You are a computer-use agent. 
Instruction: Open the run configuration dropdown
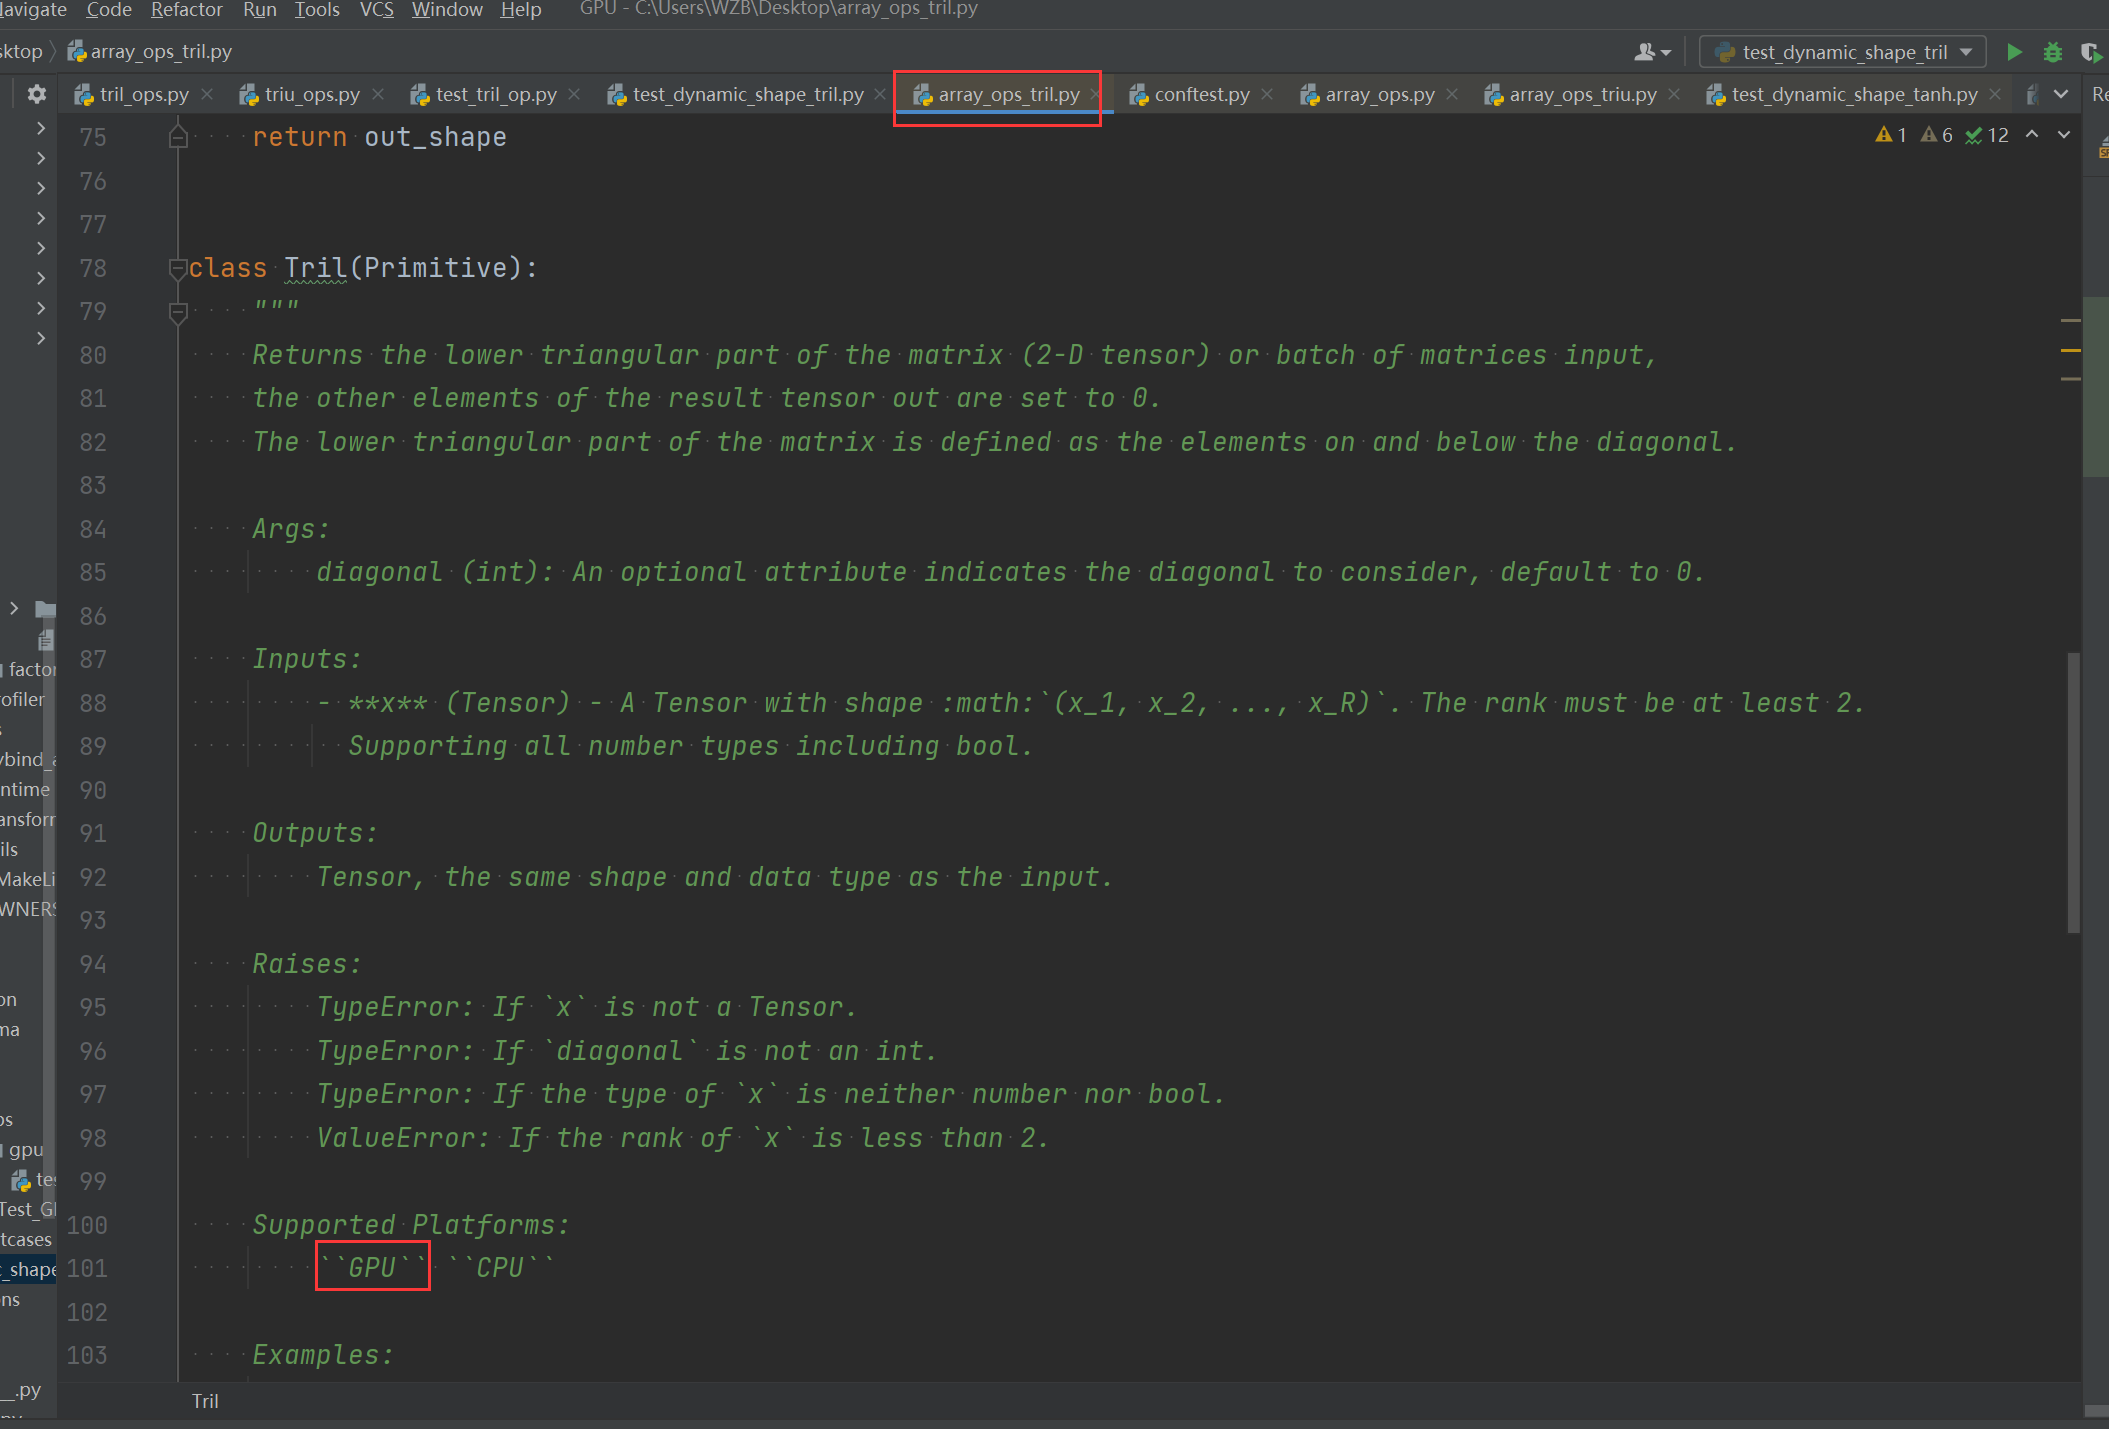pos(1842,52)
